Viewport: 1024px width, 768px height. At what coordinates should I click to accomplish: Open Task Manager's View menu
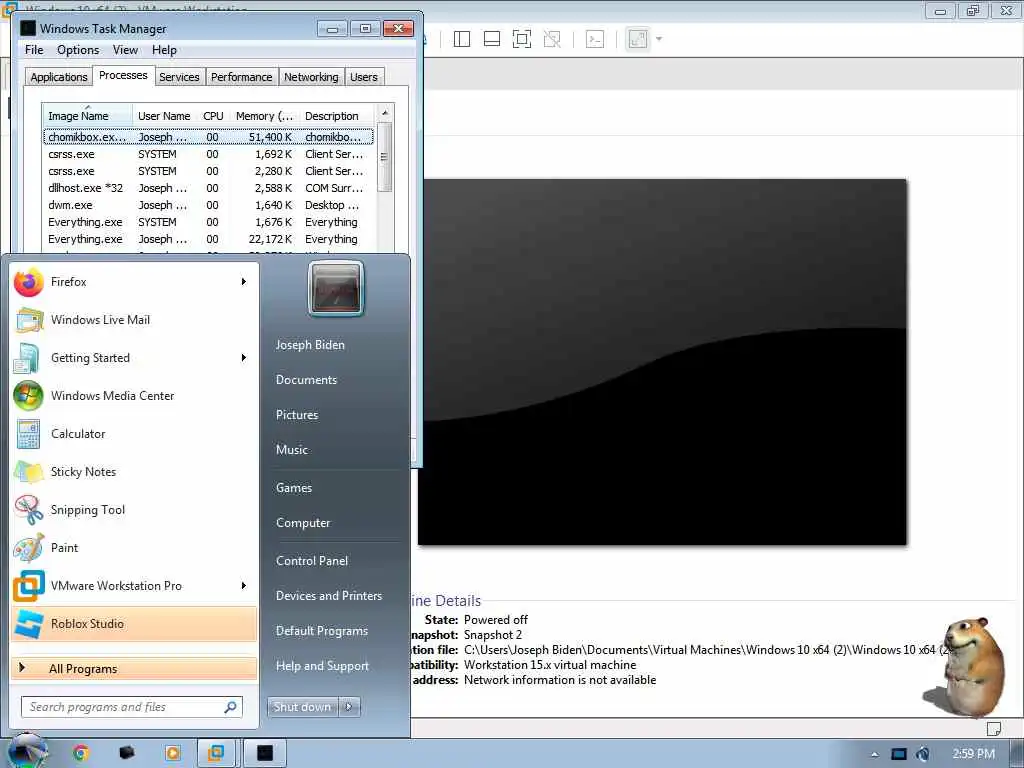125,50
